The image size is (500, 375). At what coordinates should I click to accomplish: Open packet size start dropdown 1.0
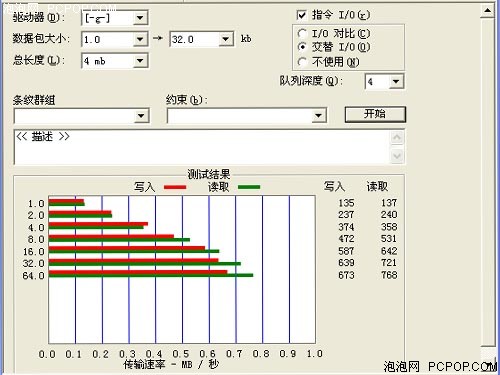[140, 40]
